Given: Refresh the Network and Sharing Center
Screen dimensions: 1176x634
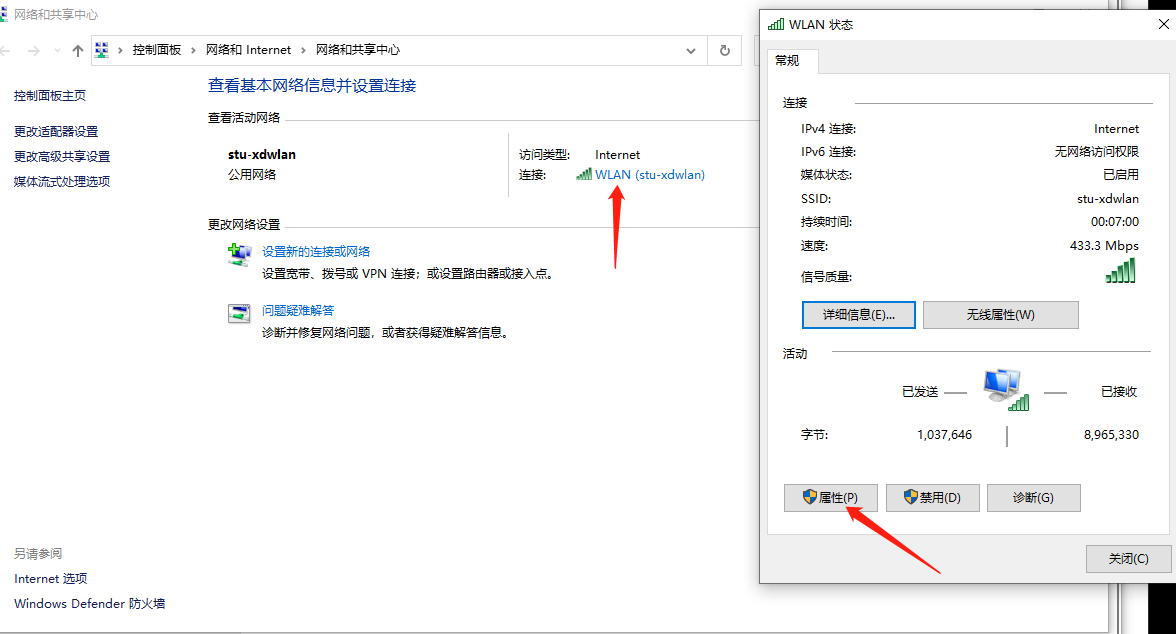Looking at the screenshot, I should click(724, 50).
